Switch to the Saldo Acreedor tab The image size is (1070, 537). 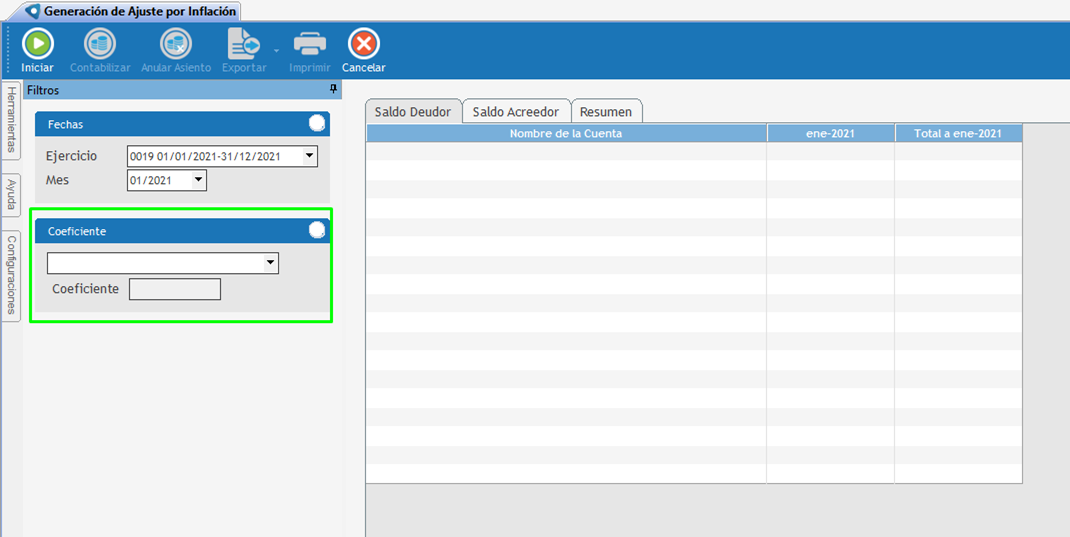coord(515,112)
